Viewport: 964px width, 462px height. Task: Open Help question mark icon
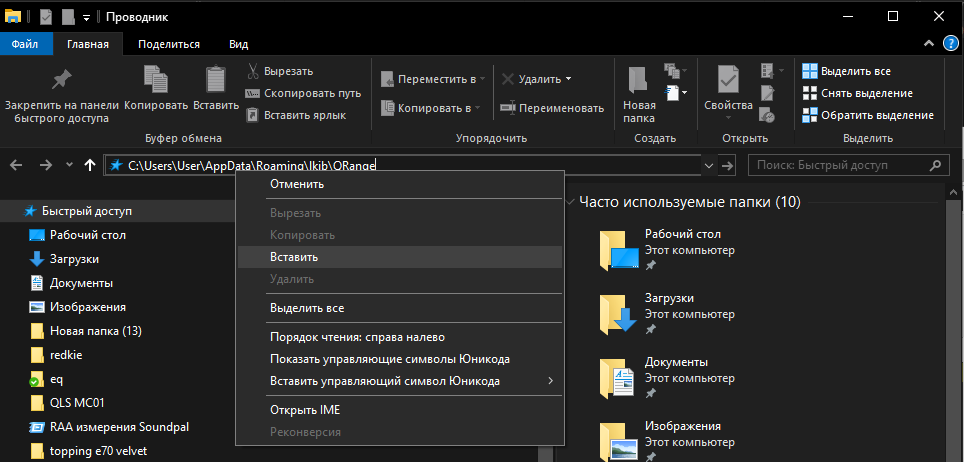(x=950, y=44)
